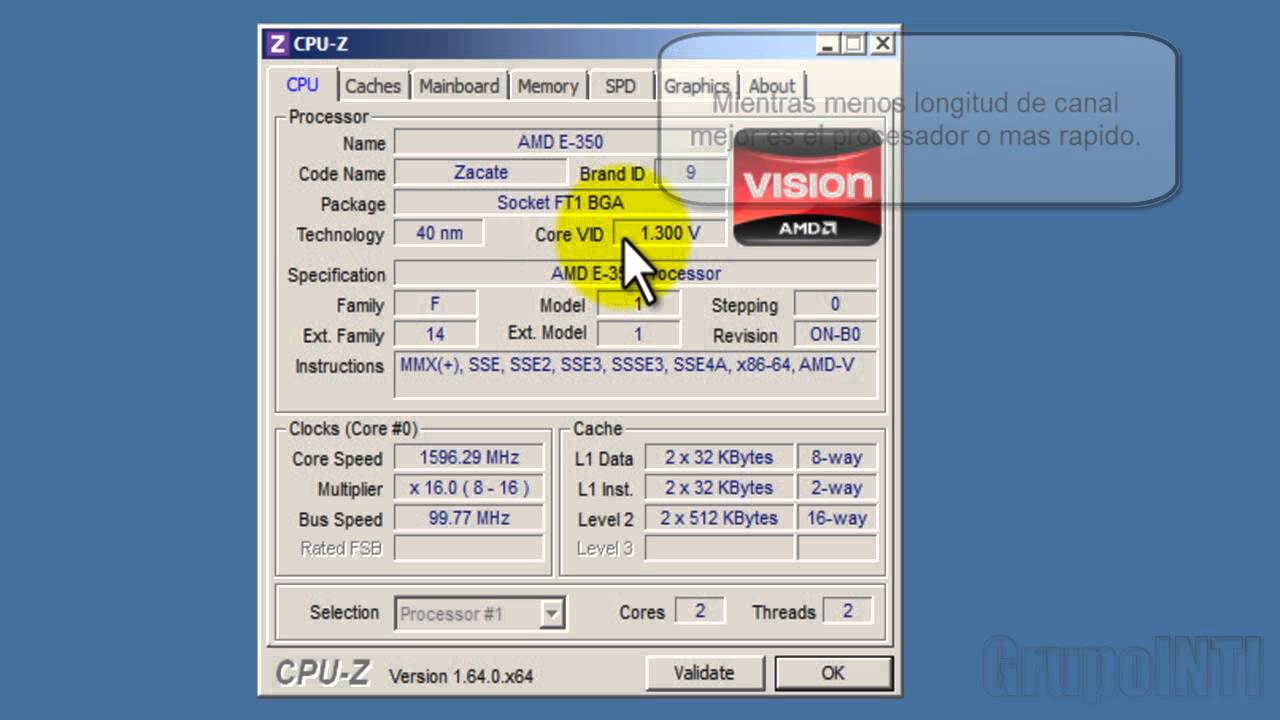This screenshot has height=720, width=1280.
Task: Click the Threads value 2
Action: [847, 611]
